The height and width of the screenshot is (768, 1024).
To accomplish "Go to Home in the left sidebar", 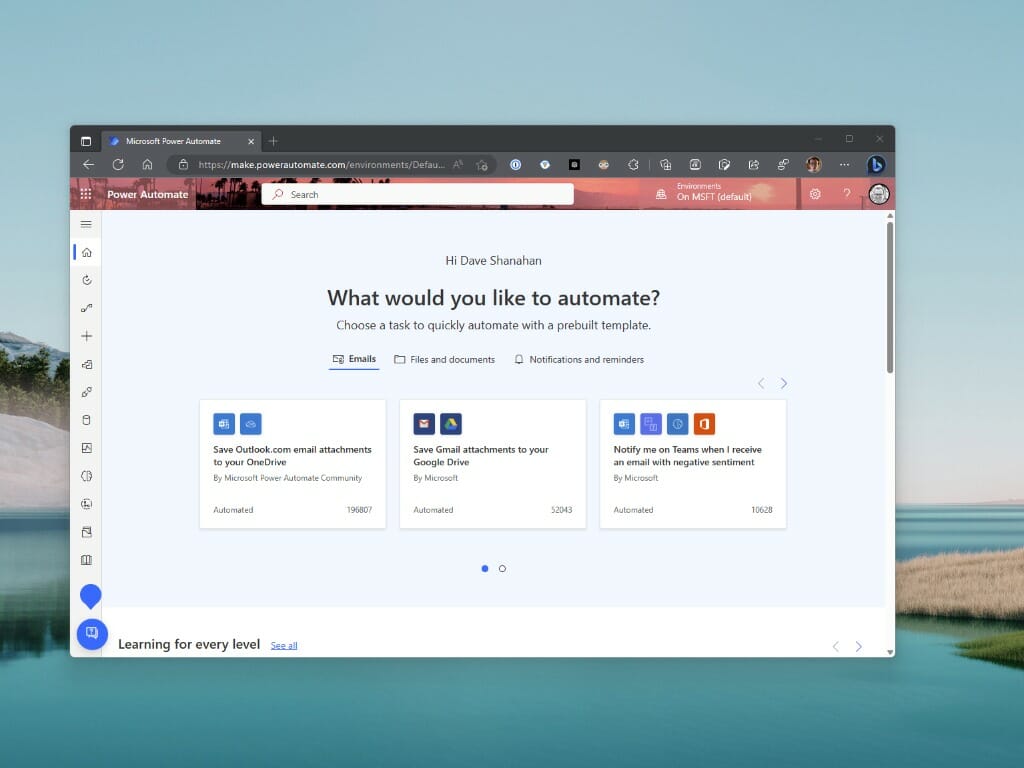I will point(87,253).
